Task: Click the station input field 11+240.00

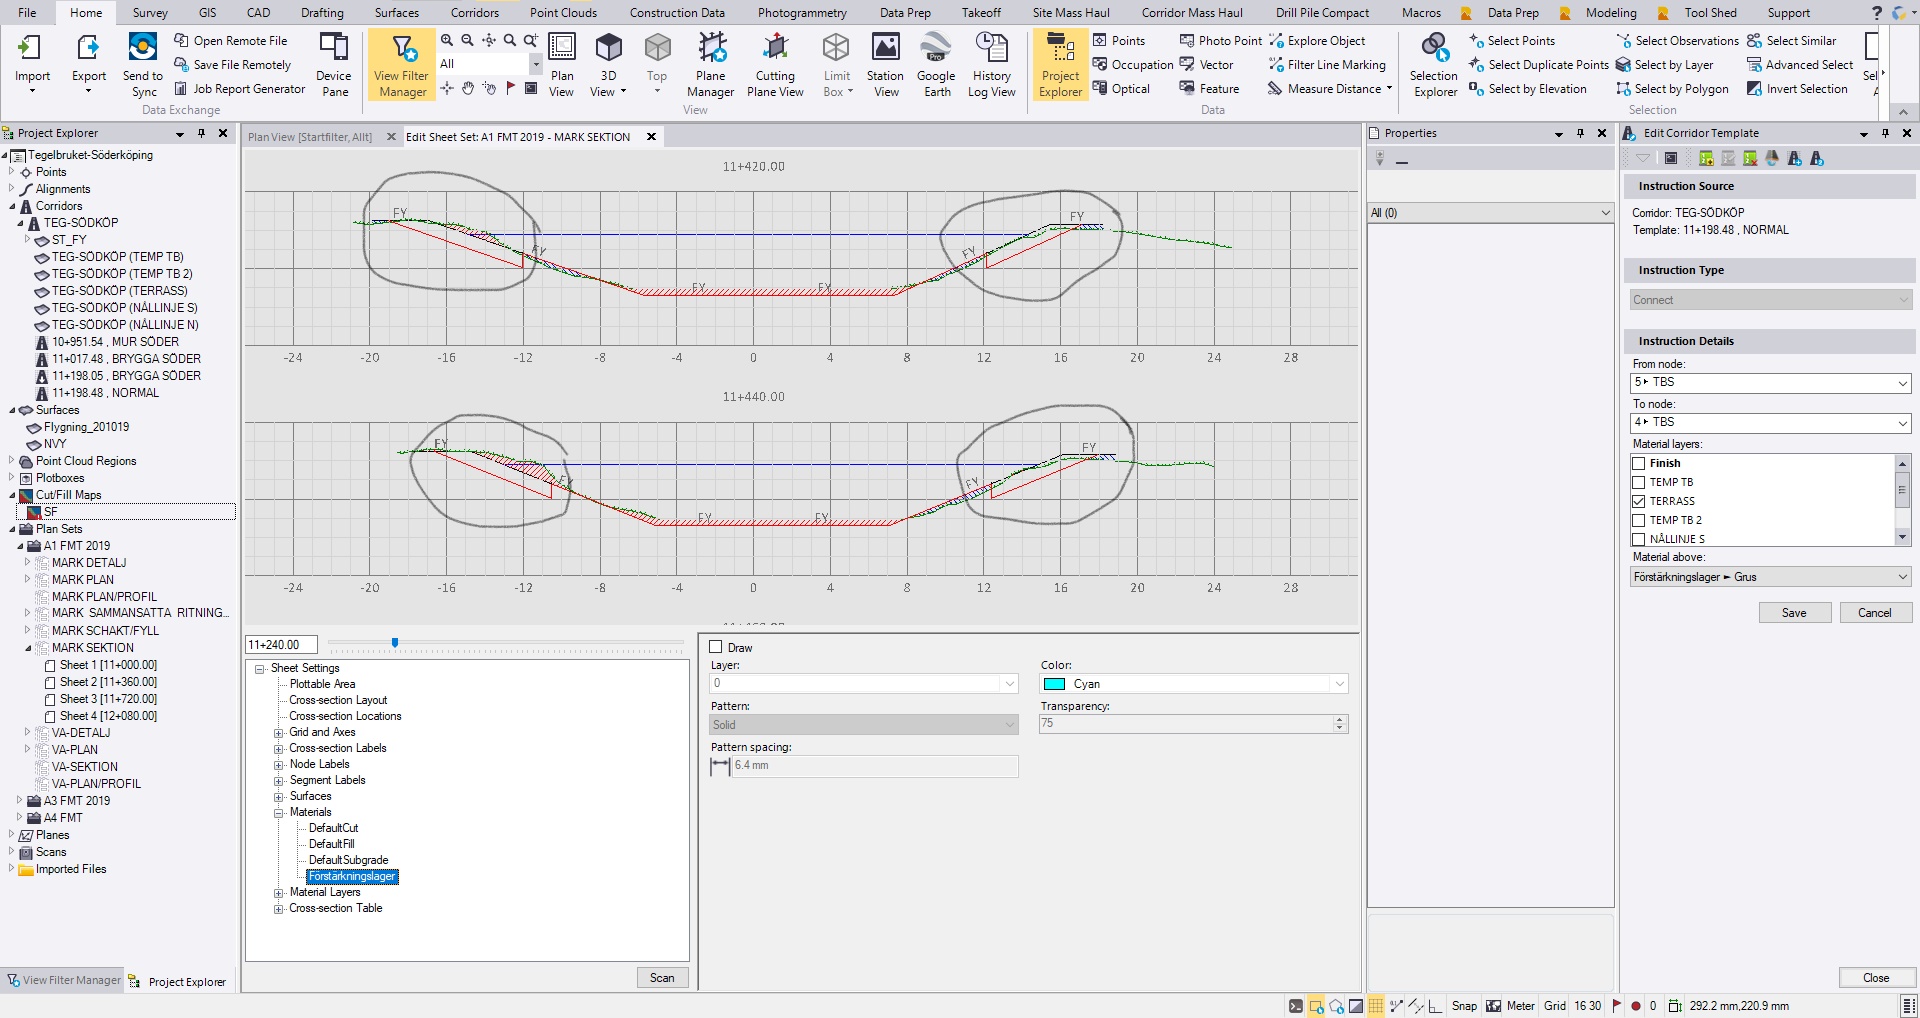Action: (x=281, y=645)
